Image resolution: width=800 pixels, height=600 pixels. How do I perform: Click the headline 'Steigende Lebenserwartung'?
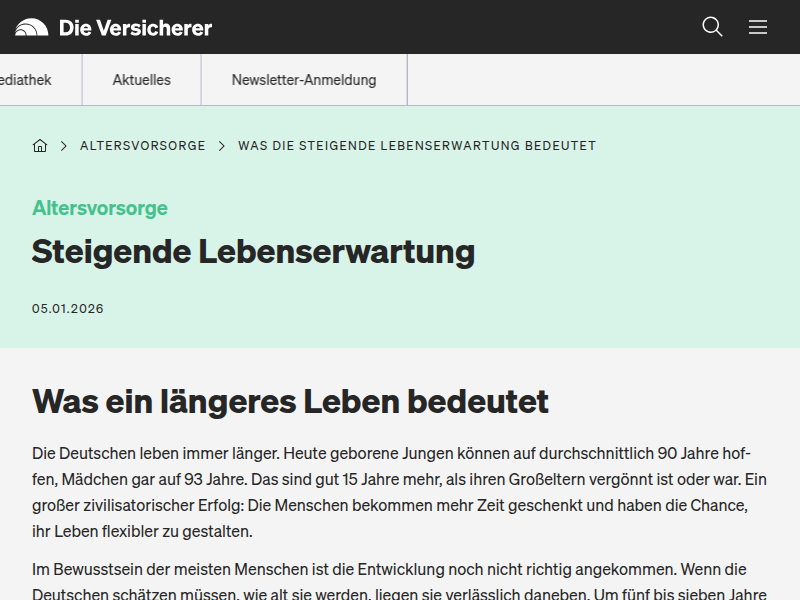click(253, 253)
